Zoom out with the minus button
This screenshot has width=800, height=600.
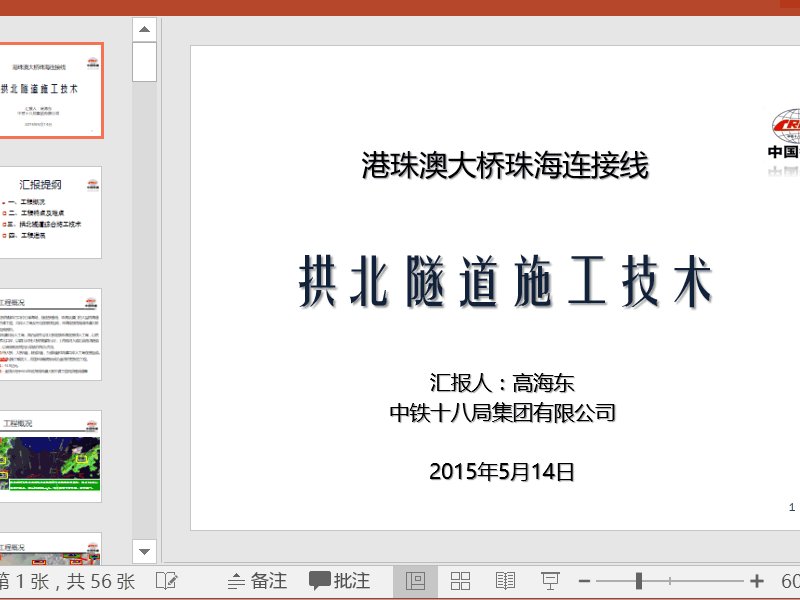pyautogui.click(x=585, y=581)
